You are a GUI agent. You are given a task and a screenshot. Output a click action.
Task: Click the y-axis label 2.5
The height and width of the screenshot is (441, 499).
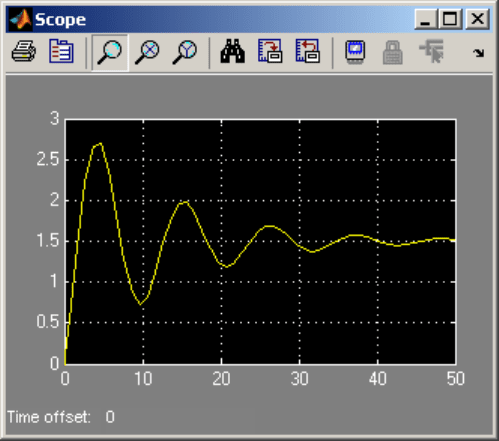[48, 160]
